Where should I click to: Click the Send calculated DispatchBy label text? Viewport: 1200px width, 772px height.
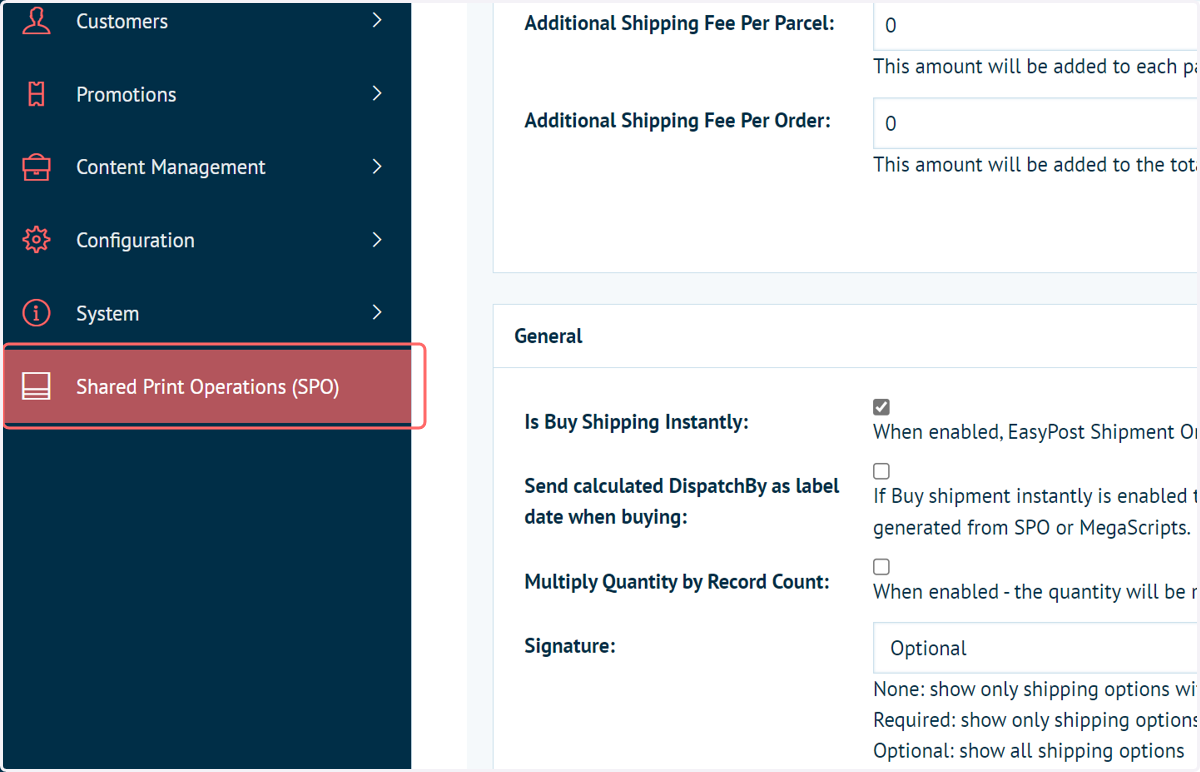pyautogui.click(x=682, y=502)
